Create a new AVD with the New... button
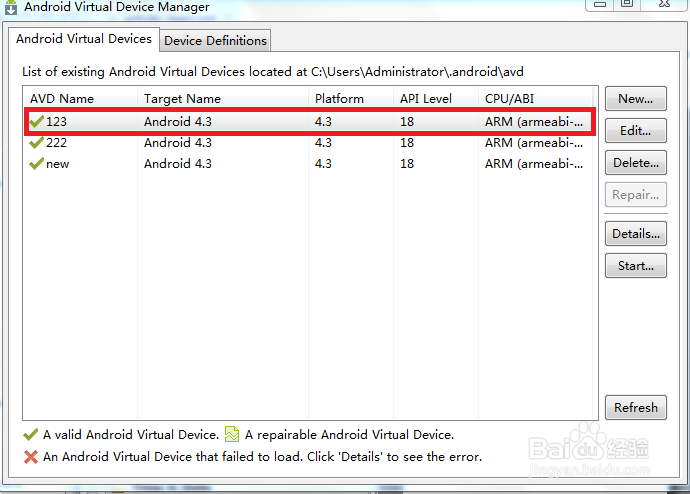Viewport: 690px width, 494px height. tap(635, 99)
